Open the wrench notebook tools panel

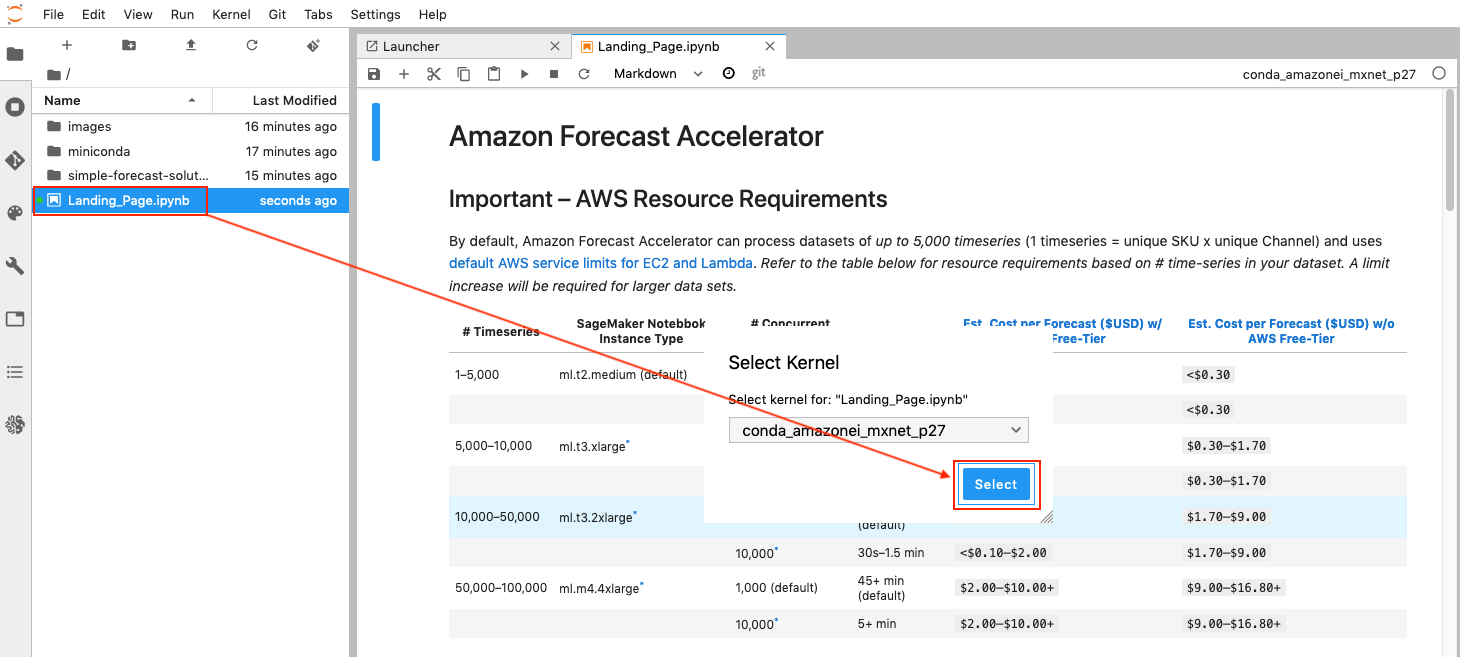(x=15, y=266)
